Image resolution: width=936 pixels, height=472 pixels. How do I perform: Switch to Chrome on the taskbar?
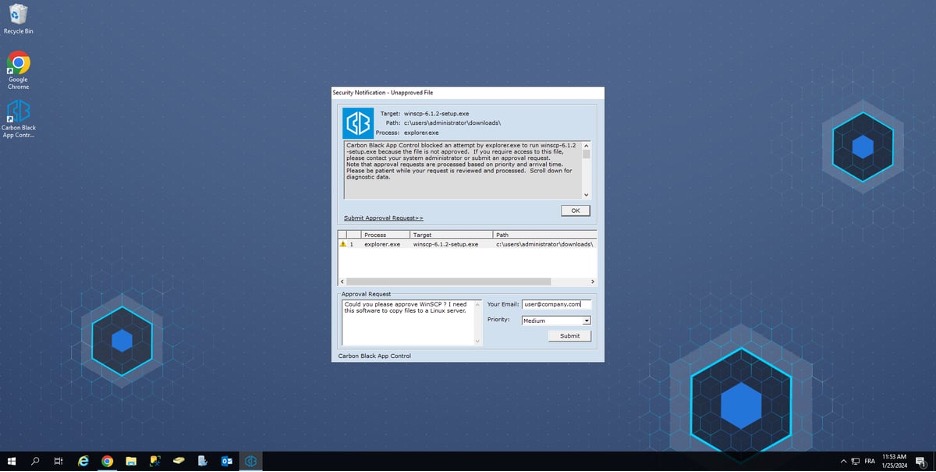point(107,461)
